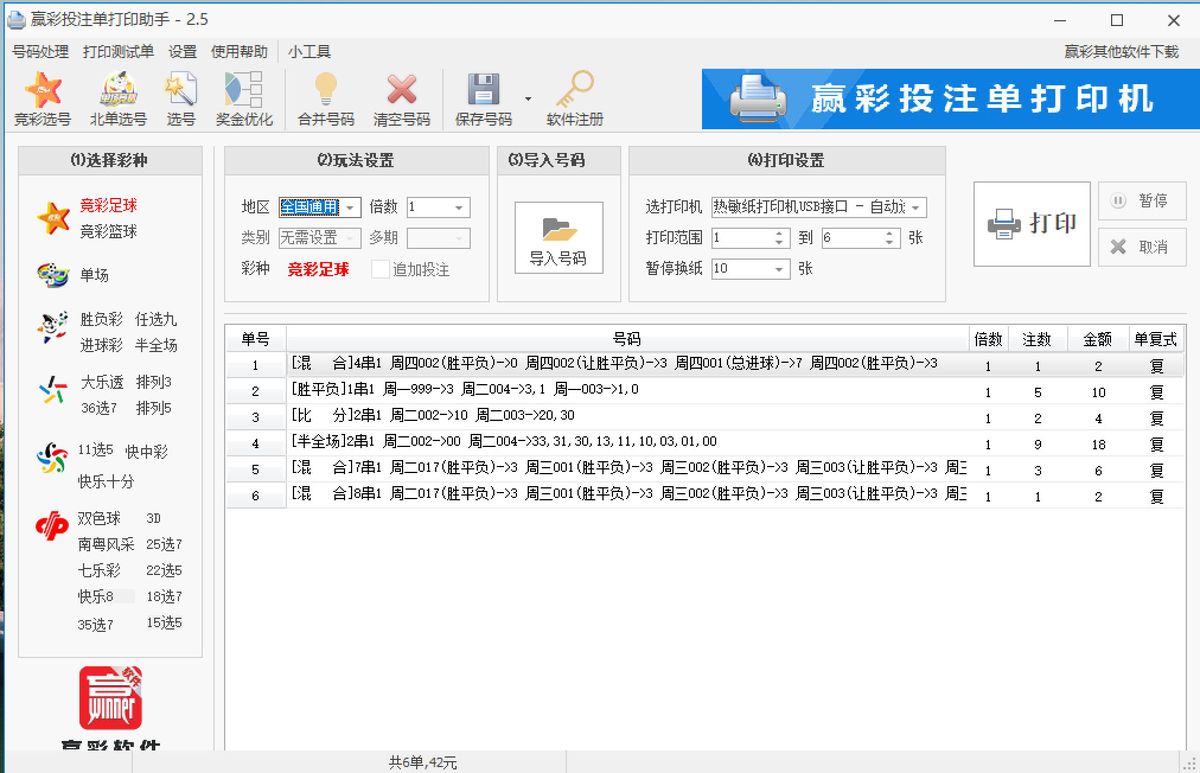1200x773 pixels.
Task: Select 快乐8 game
Action: coord(96,596)
